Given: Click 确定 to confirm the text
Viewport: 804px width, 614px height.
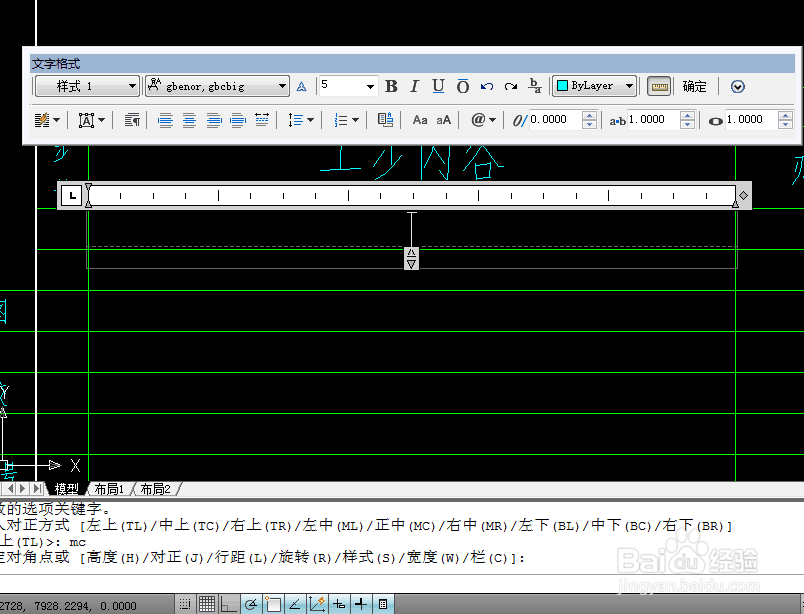Looking at the screenshot, I should point(694,86).
